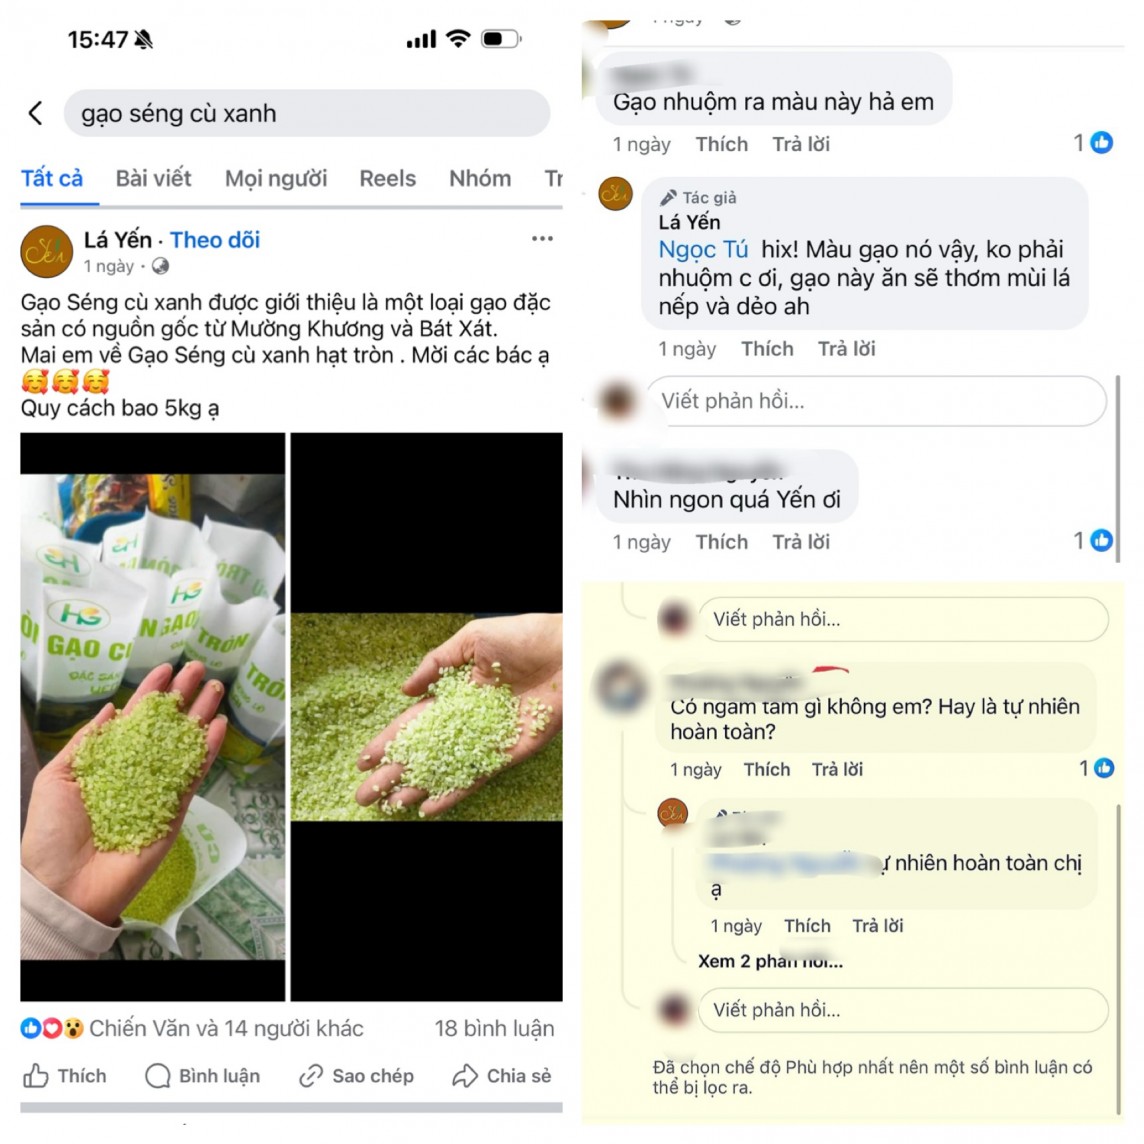
Task: Open the three-dot post options menu
Action: [542, 239]
